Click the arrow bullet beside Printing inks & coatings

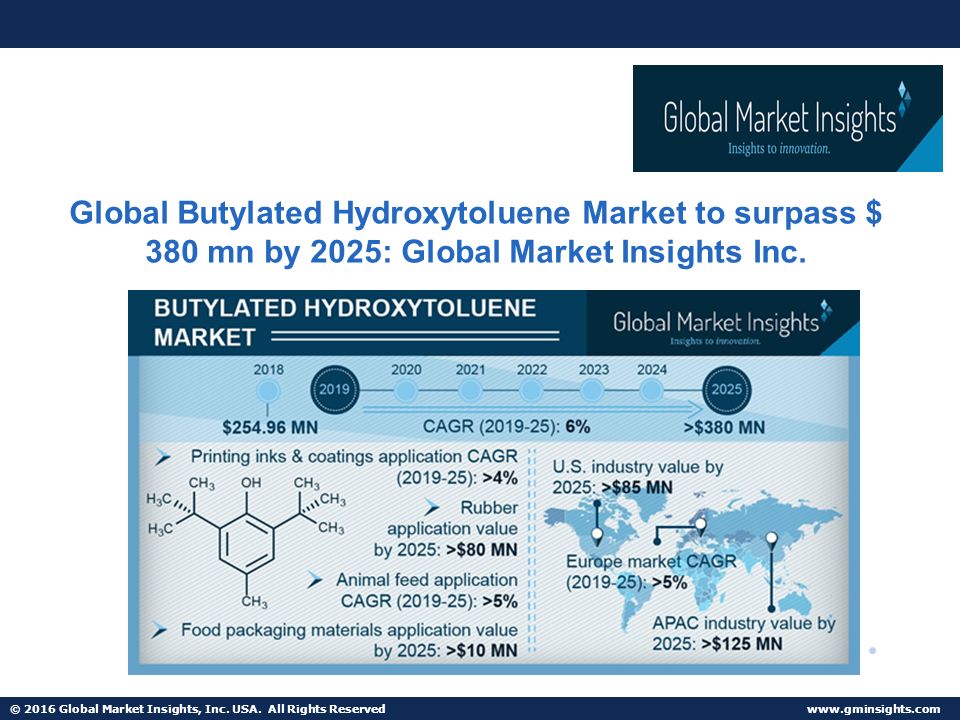(163, 457)
